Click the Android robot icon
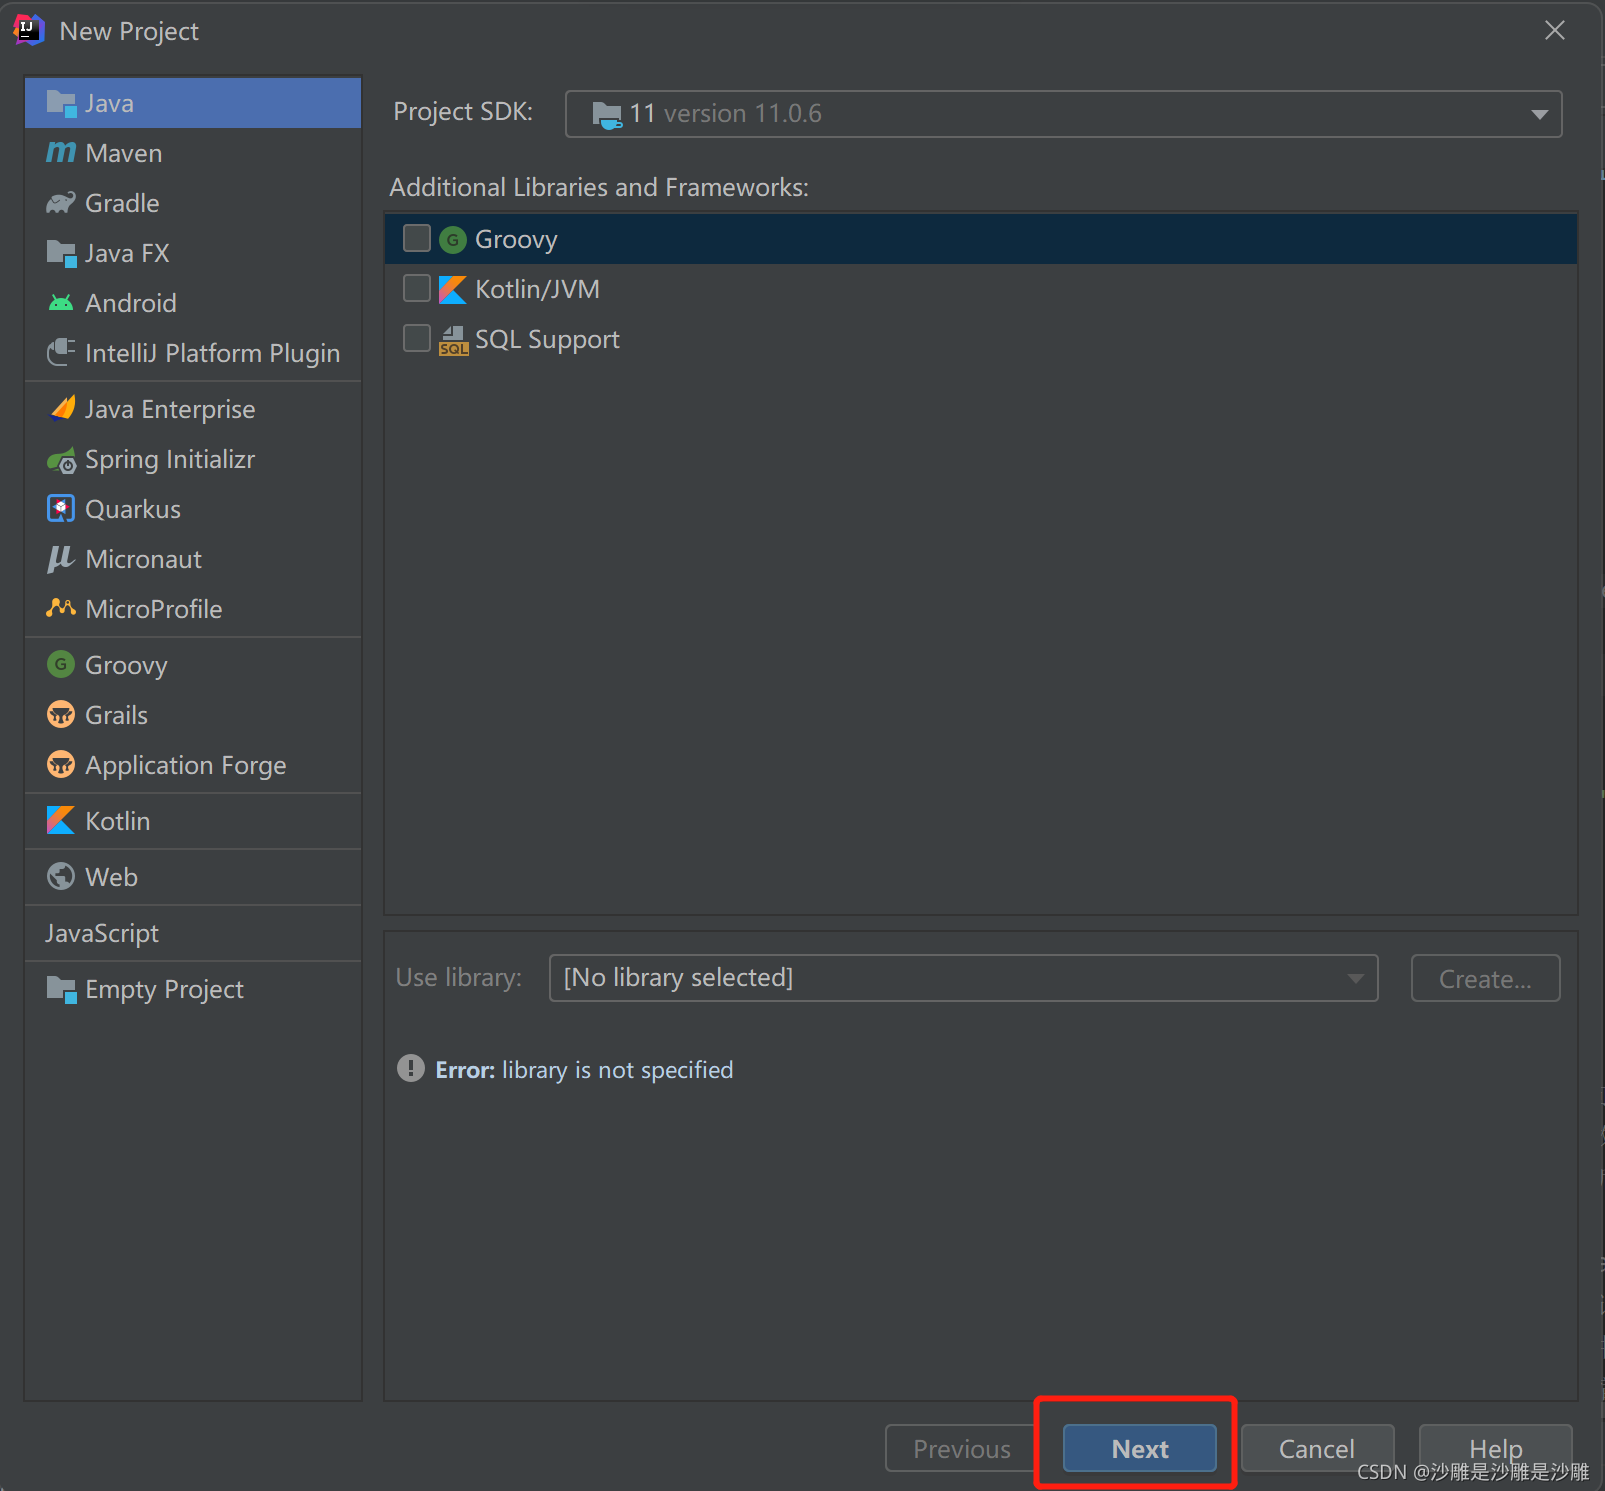Viewport: 1605px width, 1491px height. tap(61, 302)
